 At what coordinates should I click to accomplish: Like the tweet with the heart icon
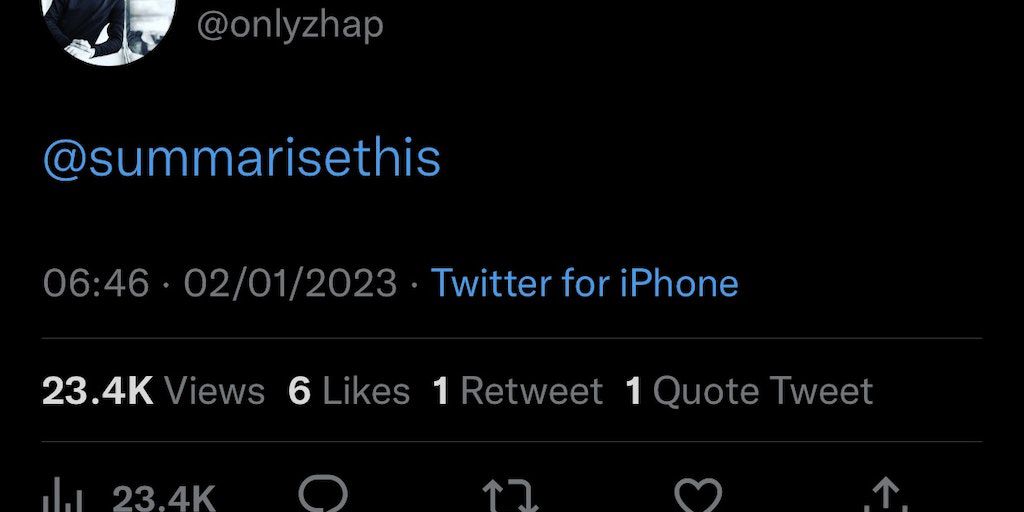point(697,496)
